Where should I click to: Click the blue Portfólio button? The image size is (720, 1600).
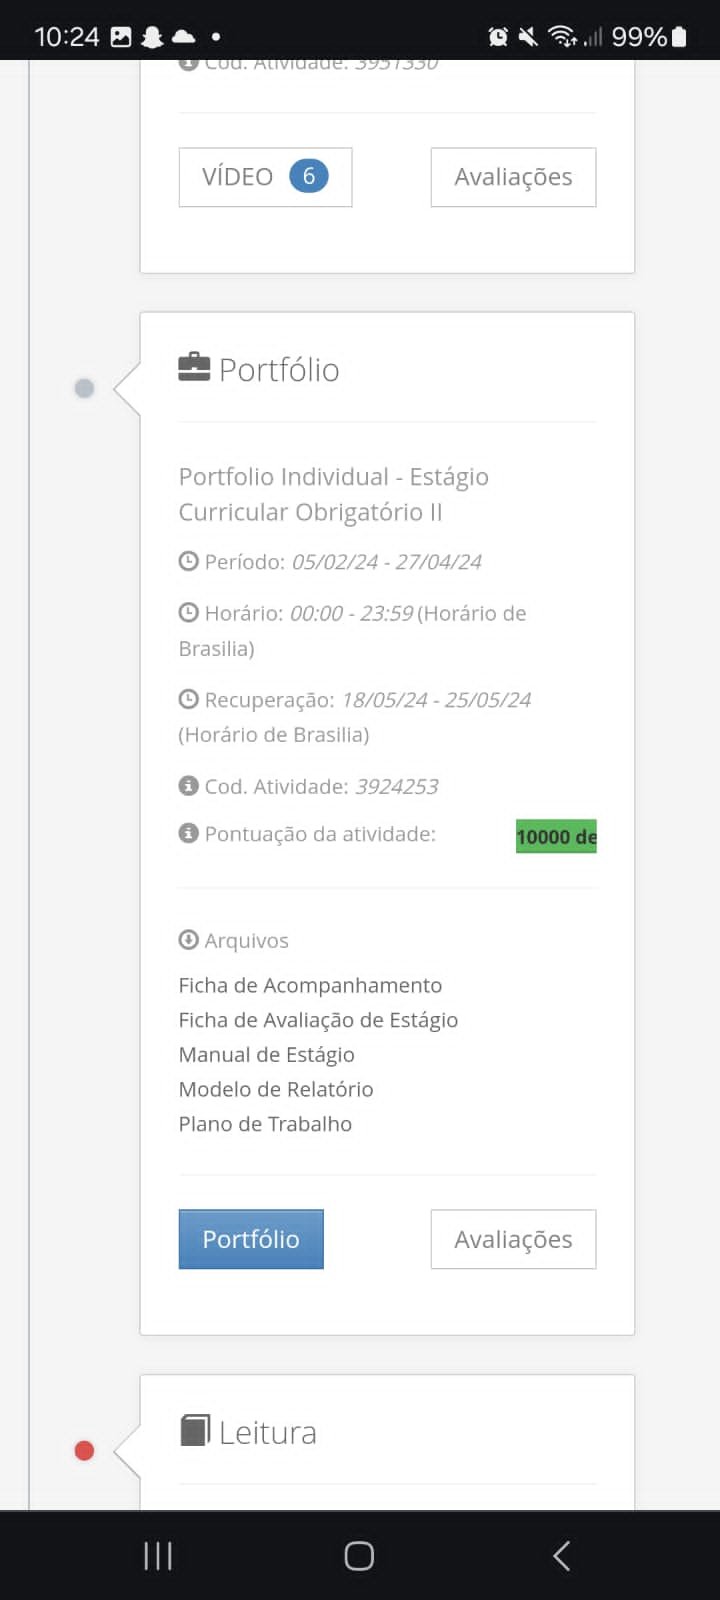point(251,1239)
